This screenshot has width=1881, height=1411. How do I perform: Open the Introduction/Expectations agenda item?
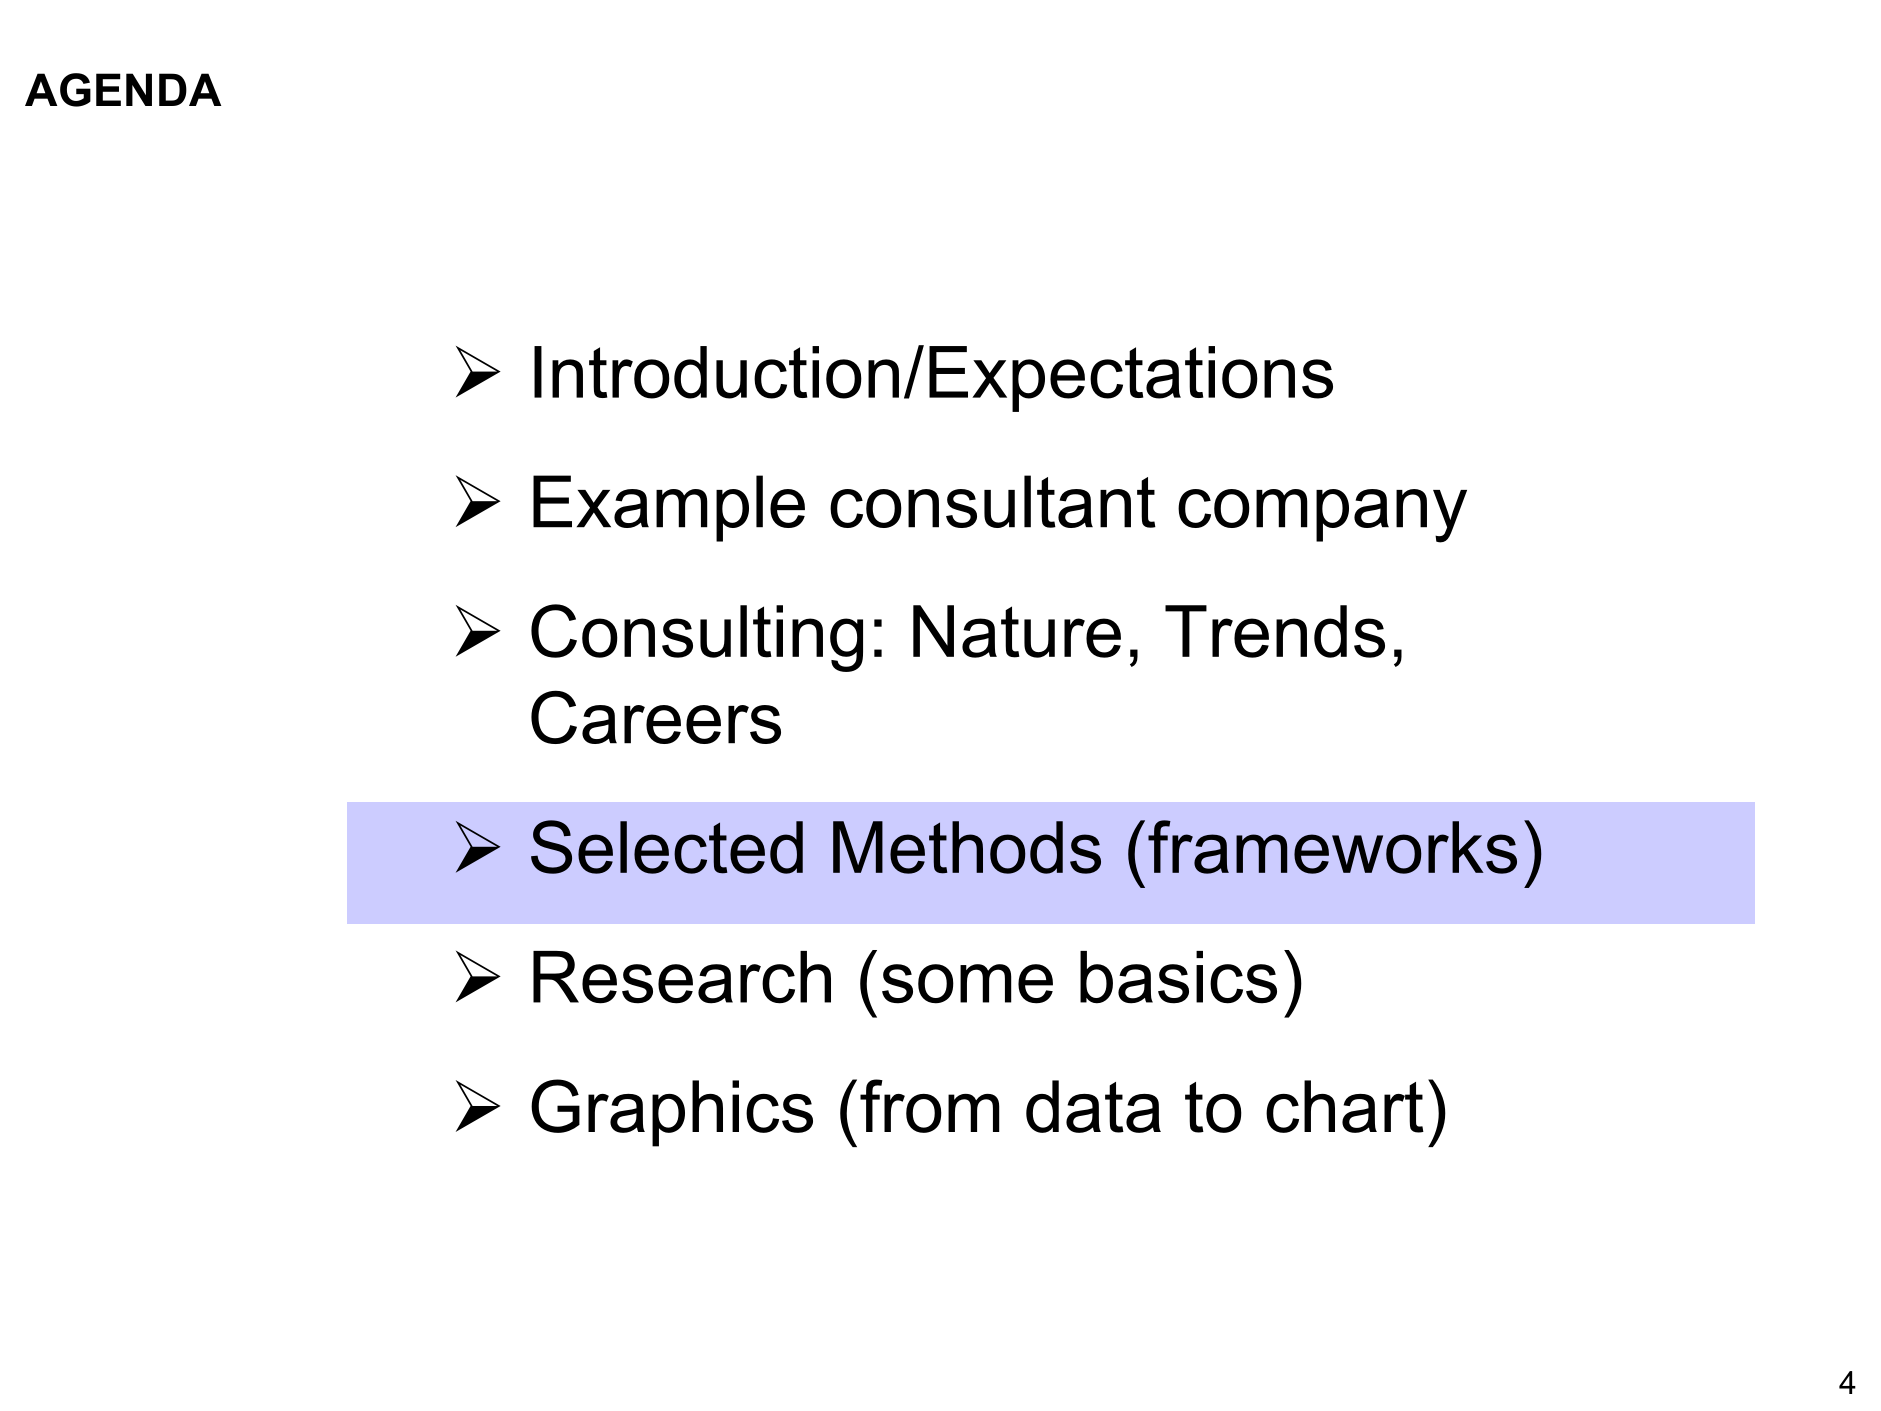[x=930, y=374]
